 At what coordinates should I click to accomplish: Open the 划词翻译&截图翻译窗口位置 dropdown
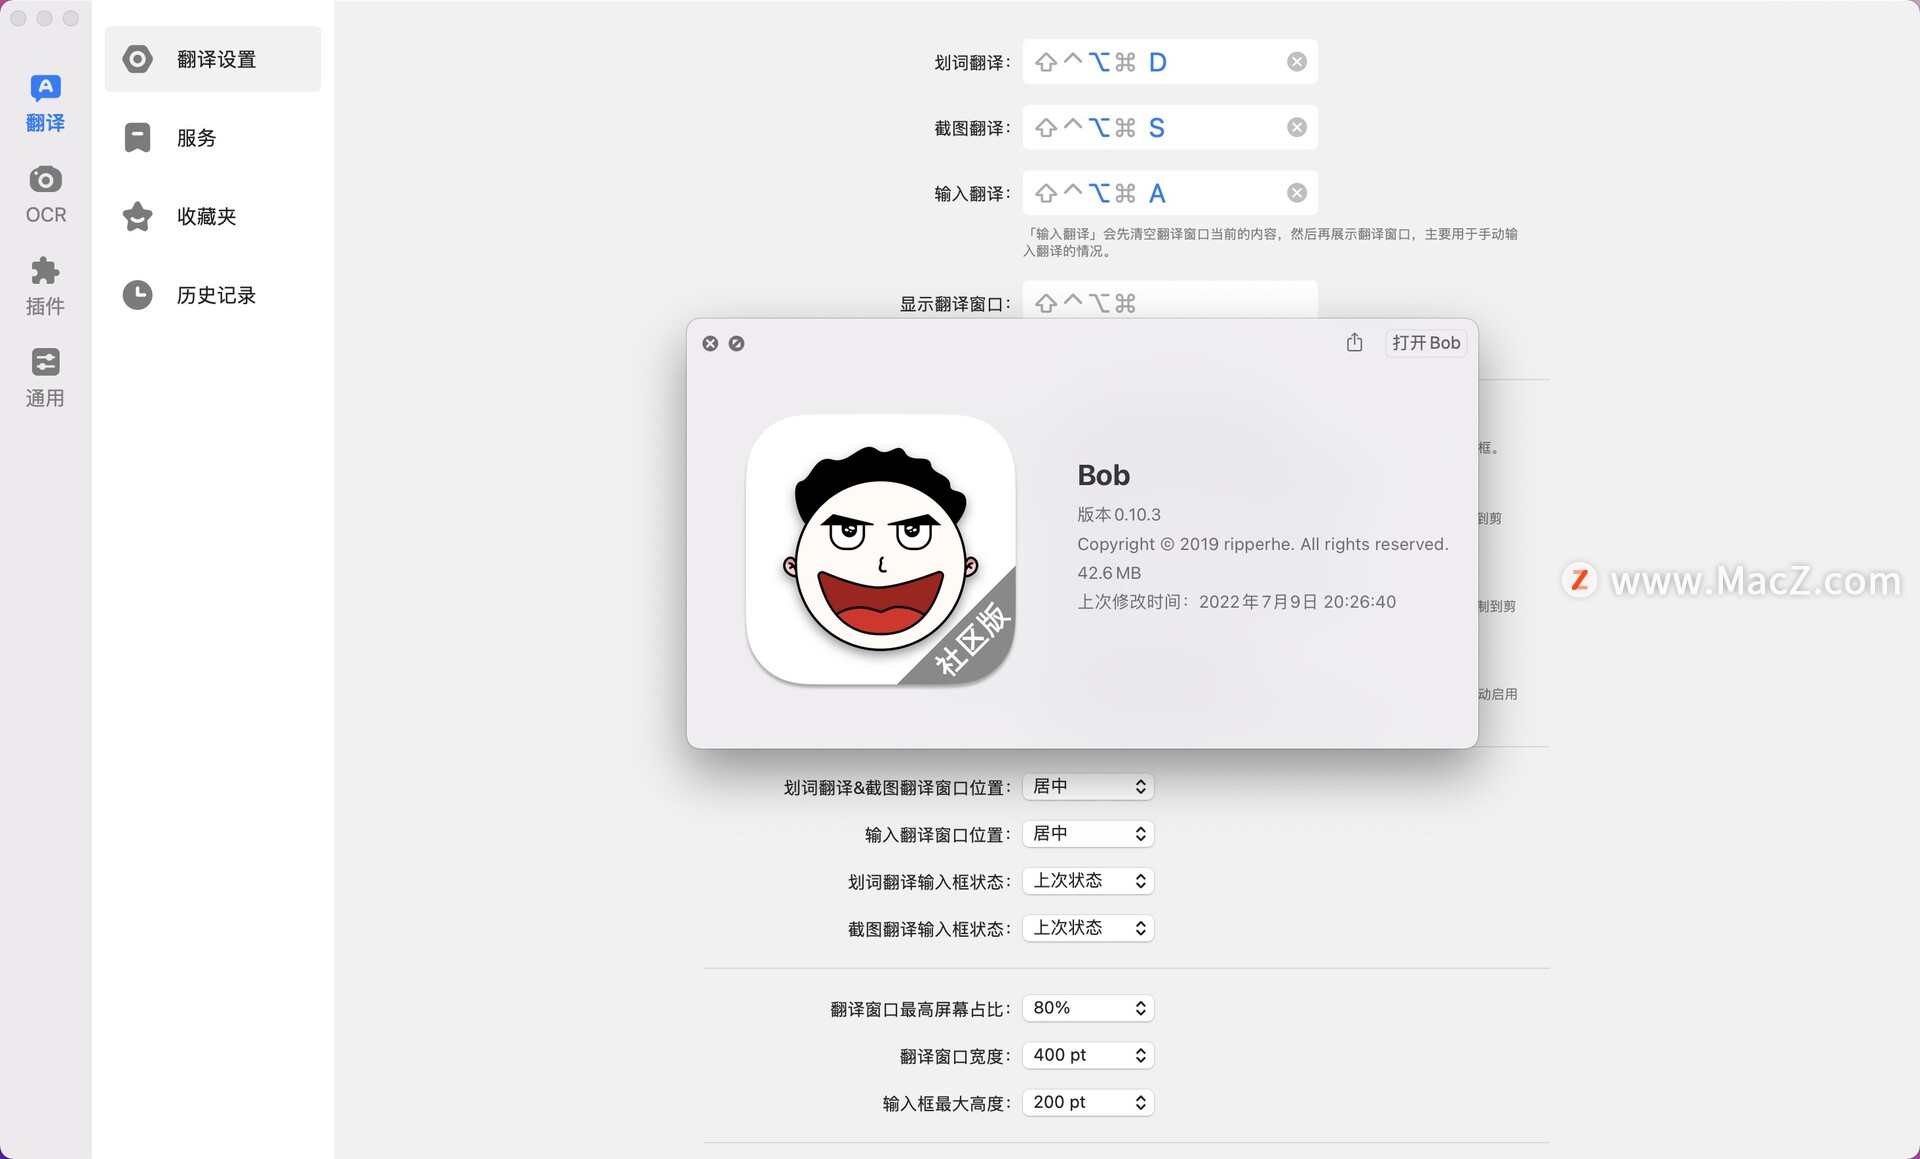pyautogui.click(x=1087, y=786)
